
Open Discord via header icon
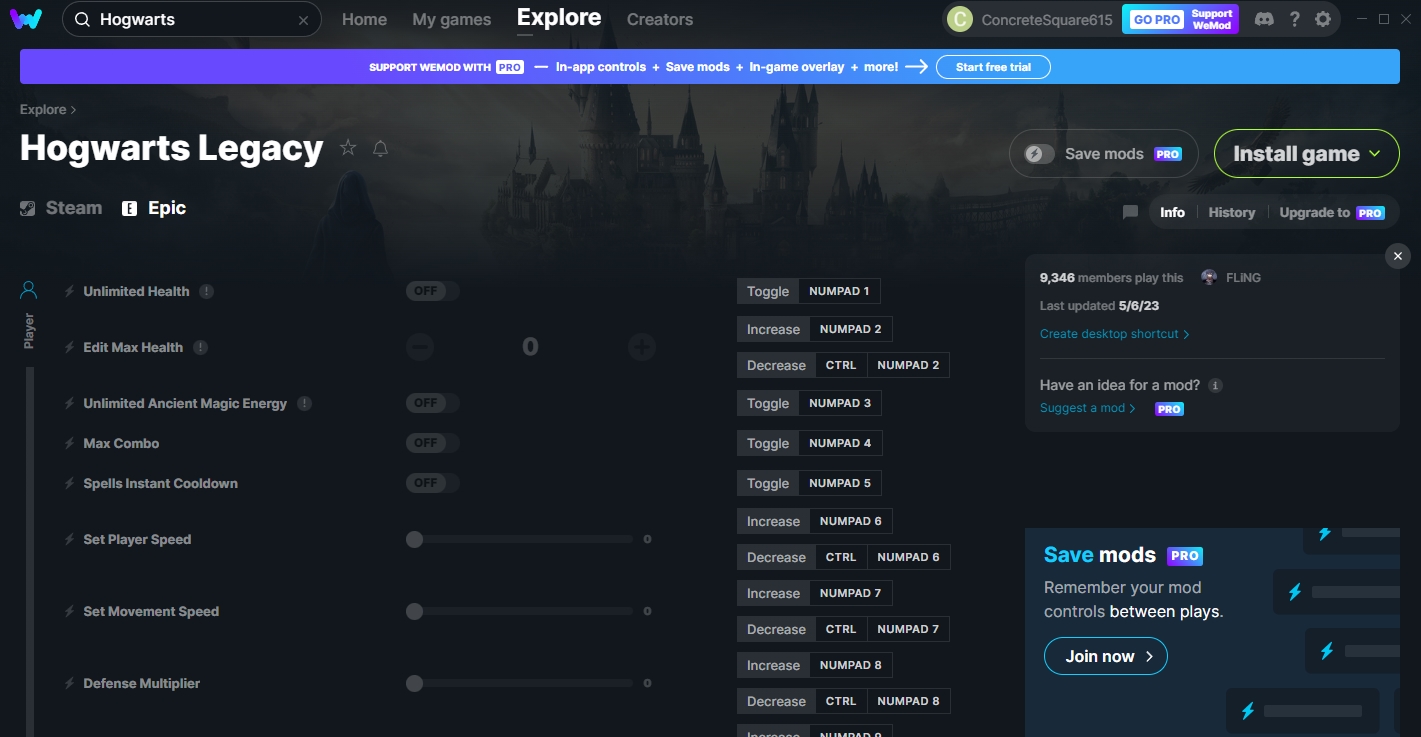coord(1264,19)
